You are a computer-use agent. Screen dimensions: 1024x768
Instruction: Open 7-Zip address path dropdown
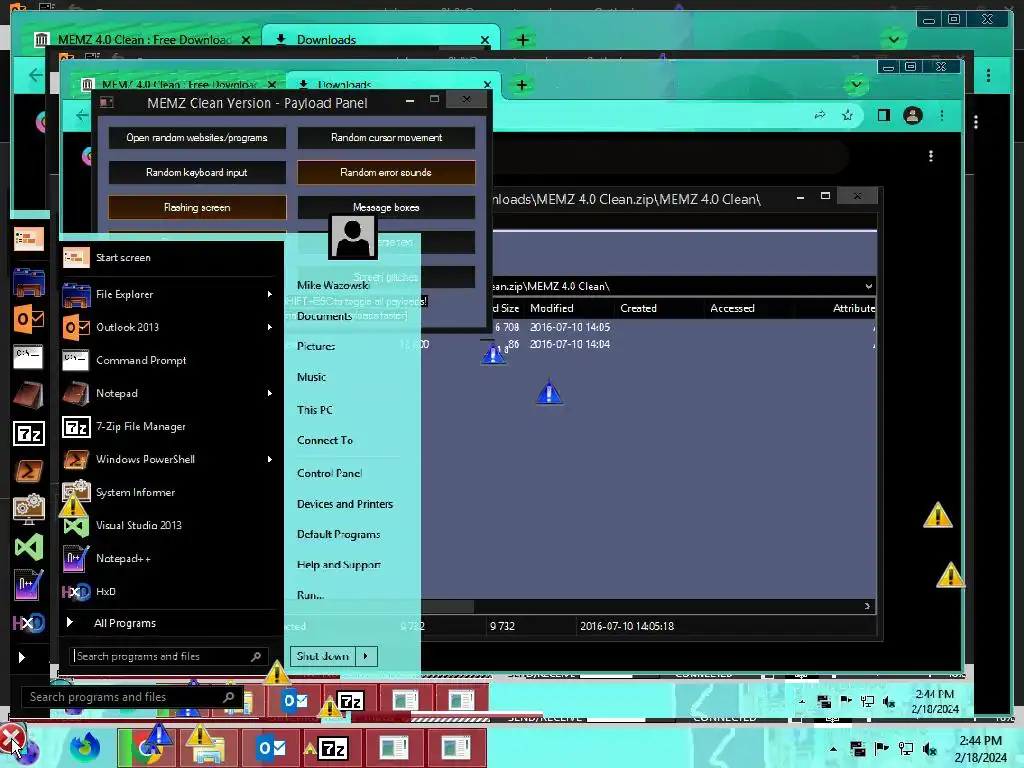coord(868,286)
